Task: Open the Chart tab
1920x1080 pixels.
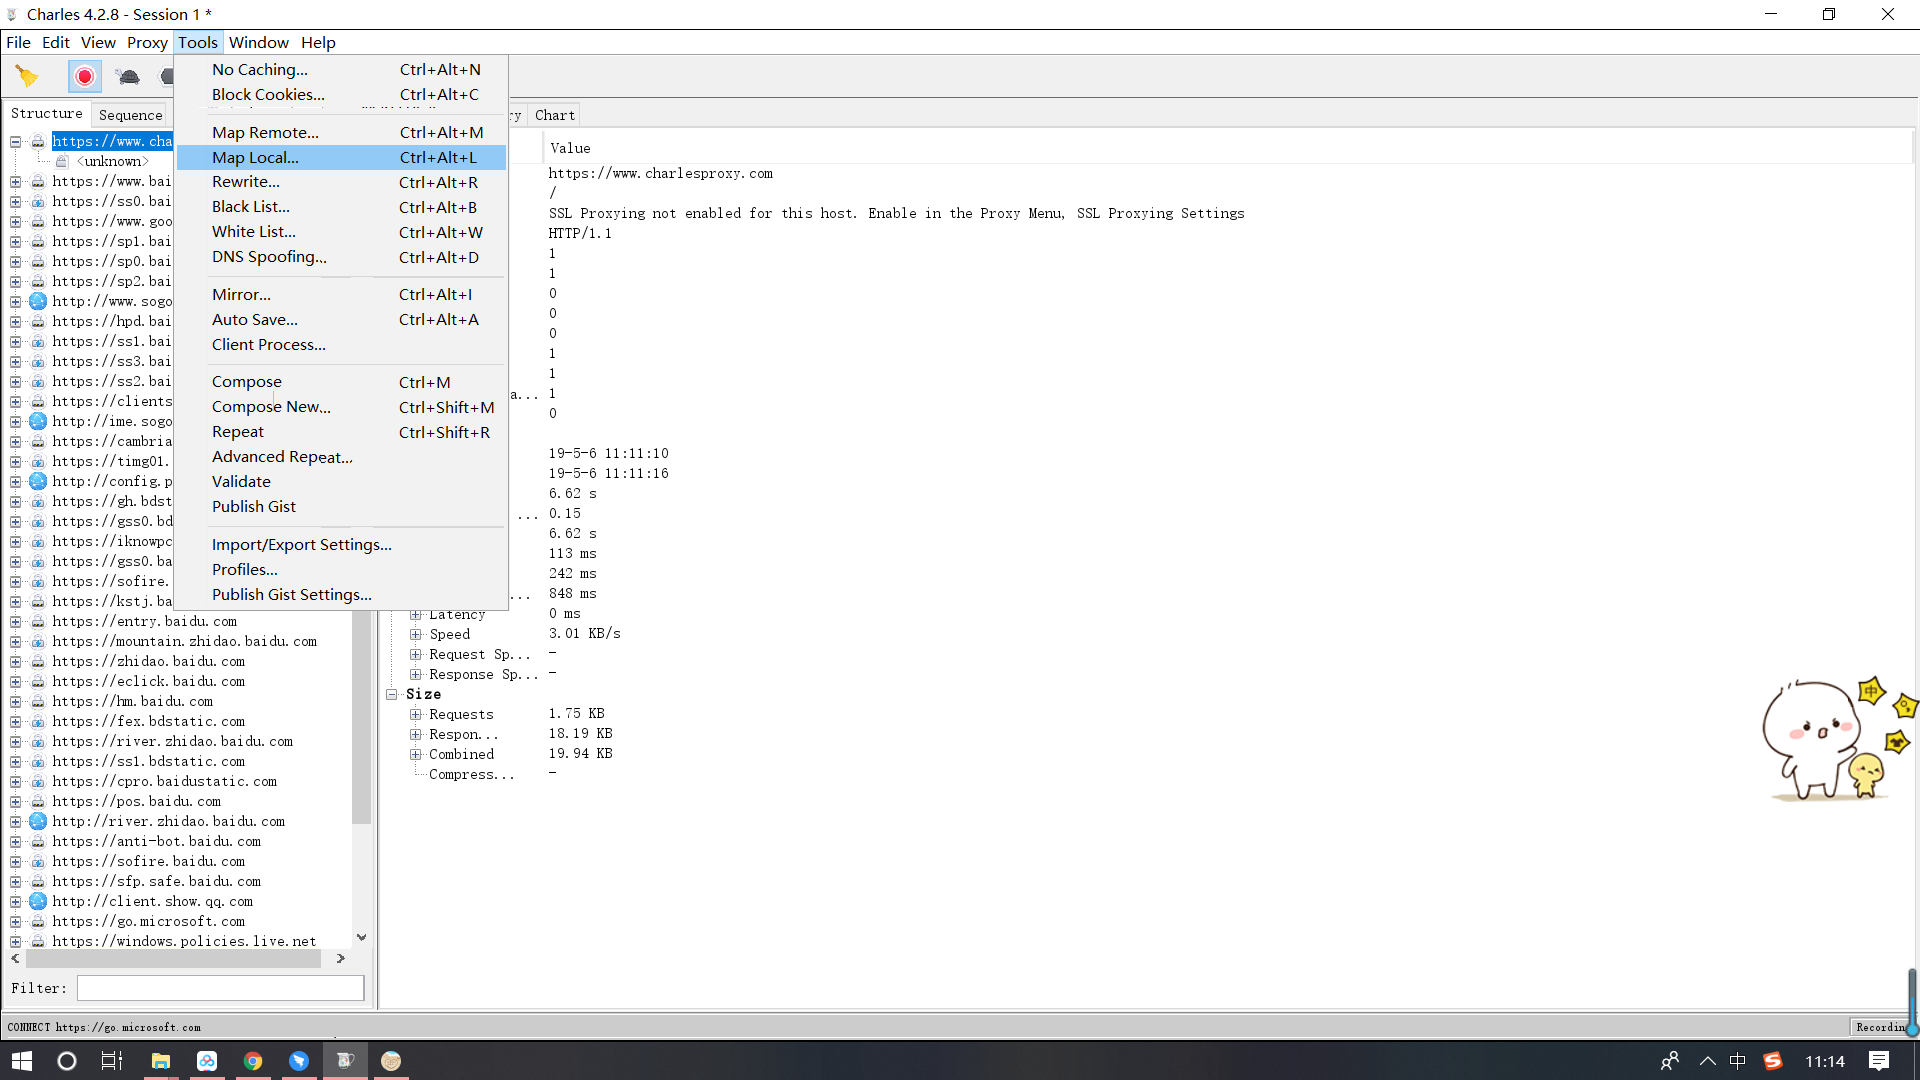Action: point(554,115)
